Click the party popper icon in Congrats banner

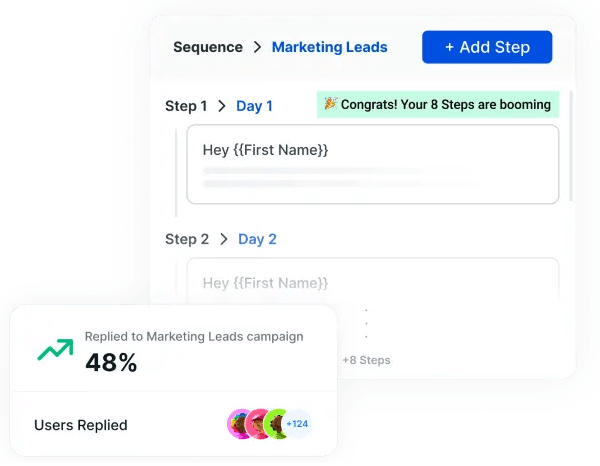[x=329, y=104]
